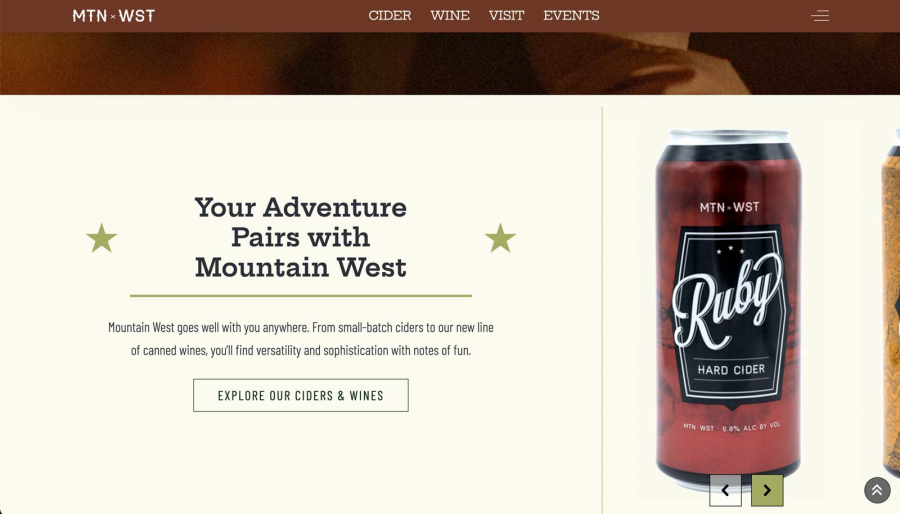Select Events in the top navigation
This screenshot has width=900, height=514.
[571, 15]
